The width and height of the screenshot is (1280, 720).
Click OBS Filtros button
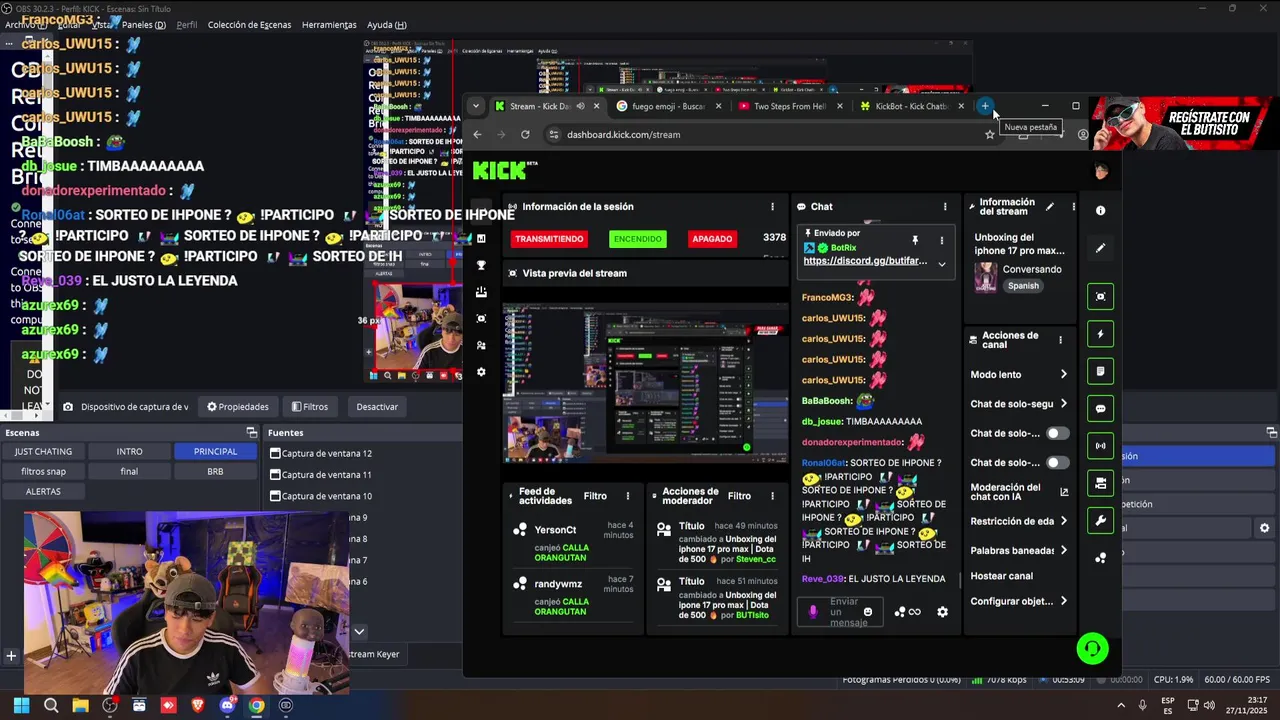coord(310,407)
